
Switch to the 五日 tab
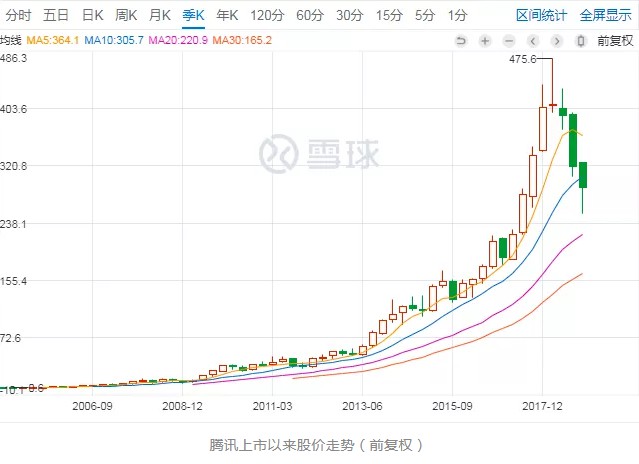click(56, 15)
